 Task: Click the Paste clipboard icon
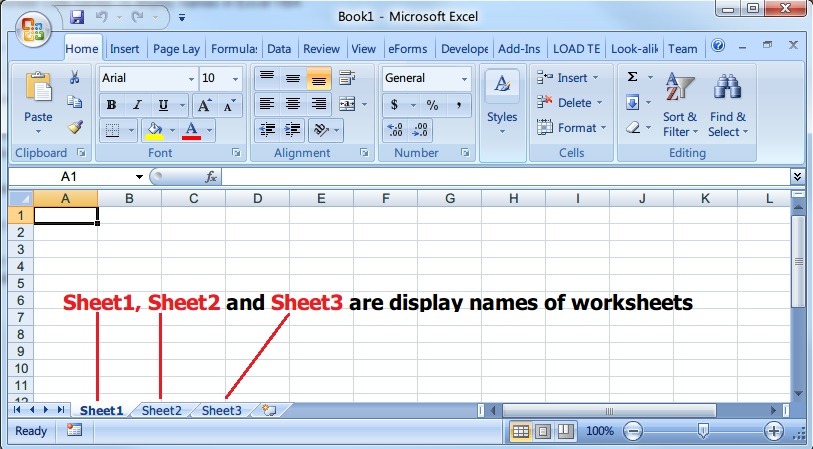[38, 87]
